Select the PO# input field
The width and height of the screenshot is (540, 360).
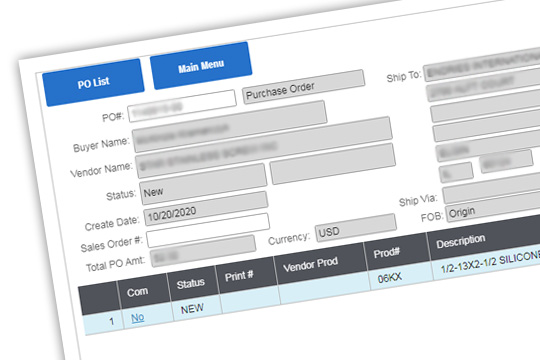click(182, 106)
